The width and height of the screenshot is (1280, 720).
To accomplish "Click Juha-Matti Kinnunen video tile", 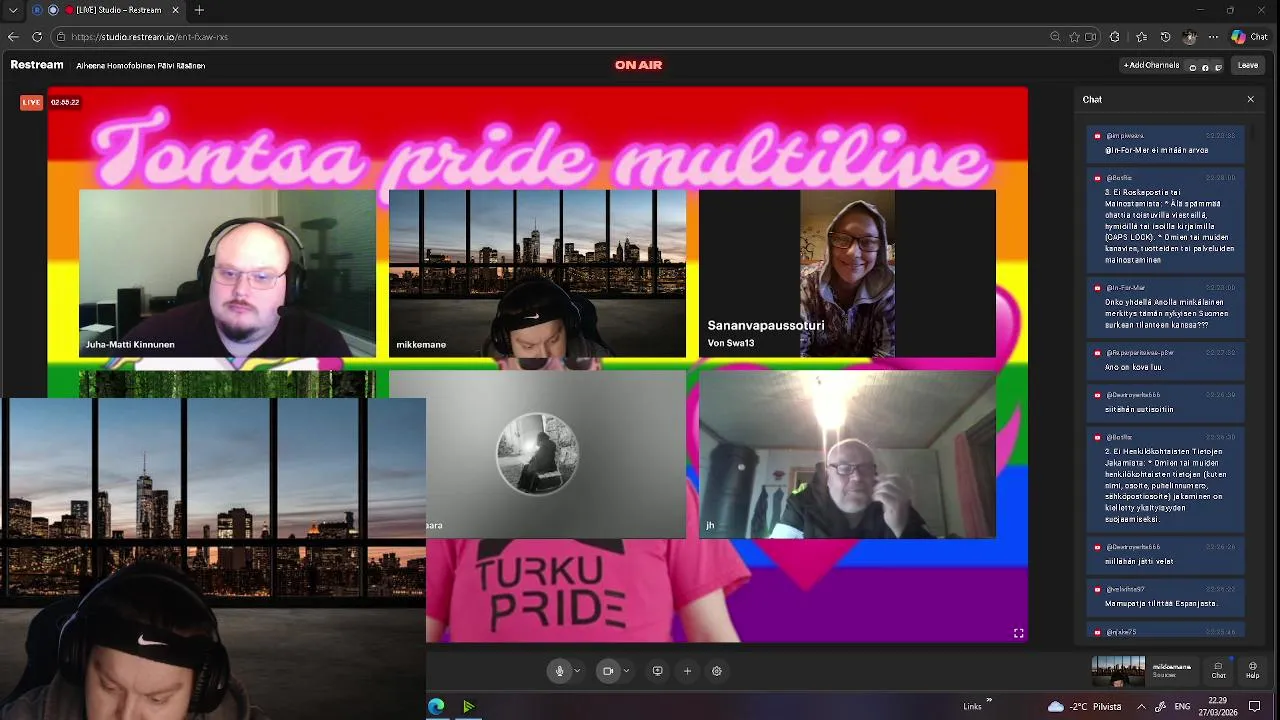I will tap(227, 273).
